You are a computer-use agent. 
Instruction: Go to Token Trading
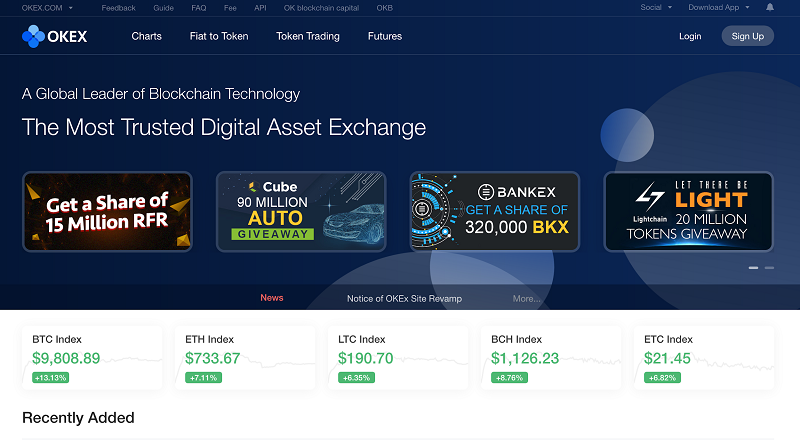308,36
